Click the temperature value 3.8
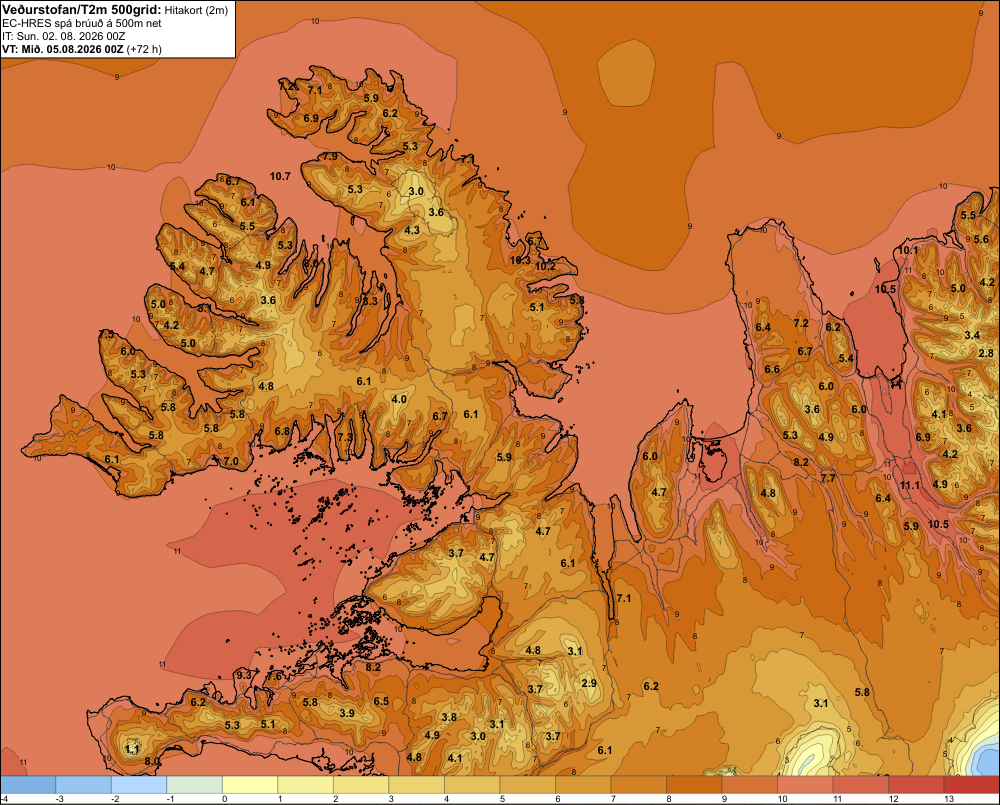The image size is (1000, 805). coord(449,717)
